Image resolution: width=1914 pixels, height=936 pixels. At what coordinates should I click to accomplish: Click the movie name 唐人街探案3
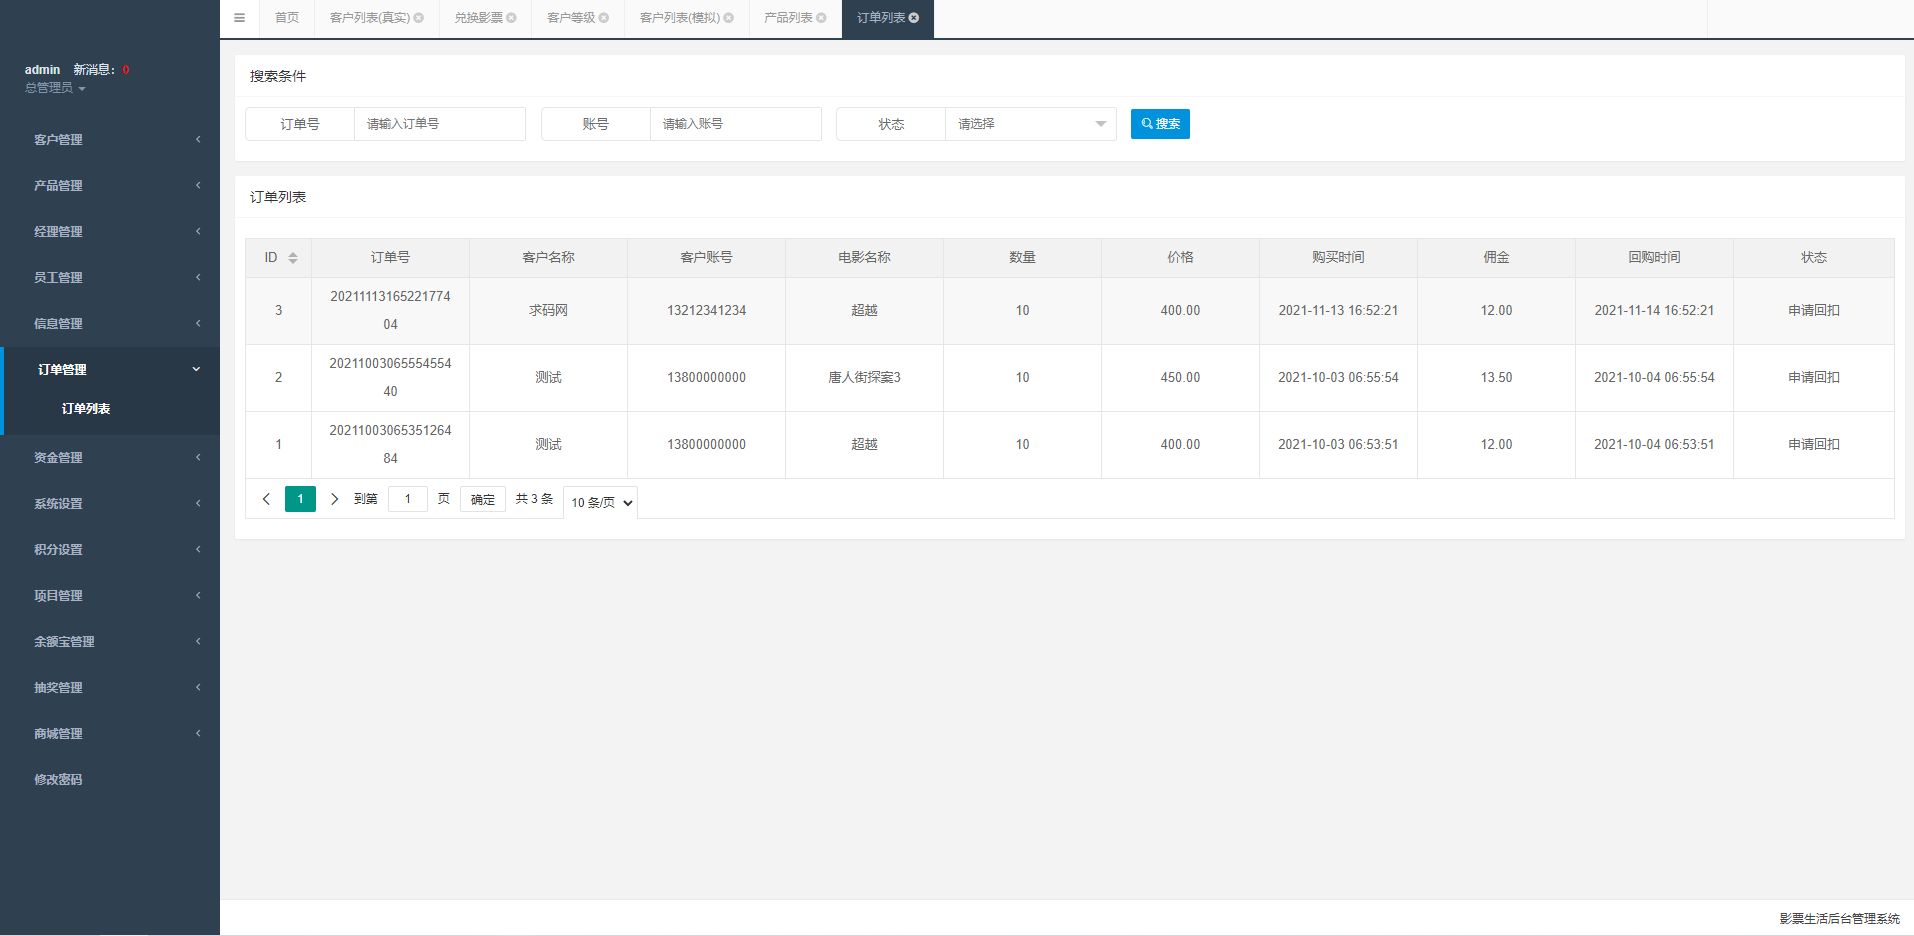(x=864, y=378)
